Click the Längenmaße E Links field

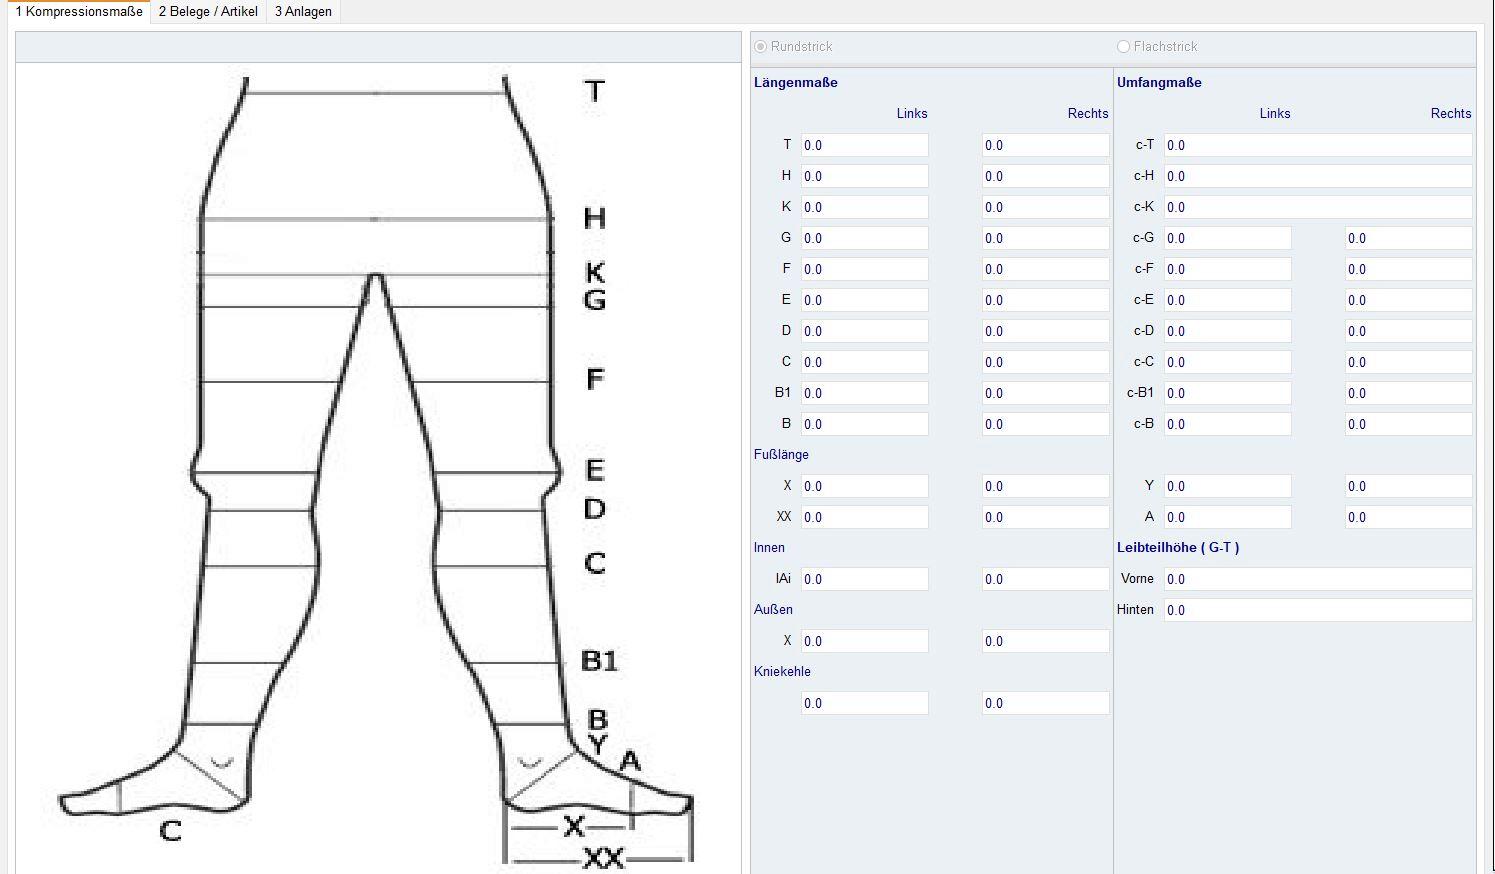pos(864,301)
